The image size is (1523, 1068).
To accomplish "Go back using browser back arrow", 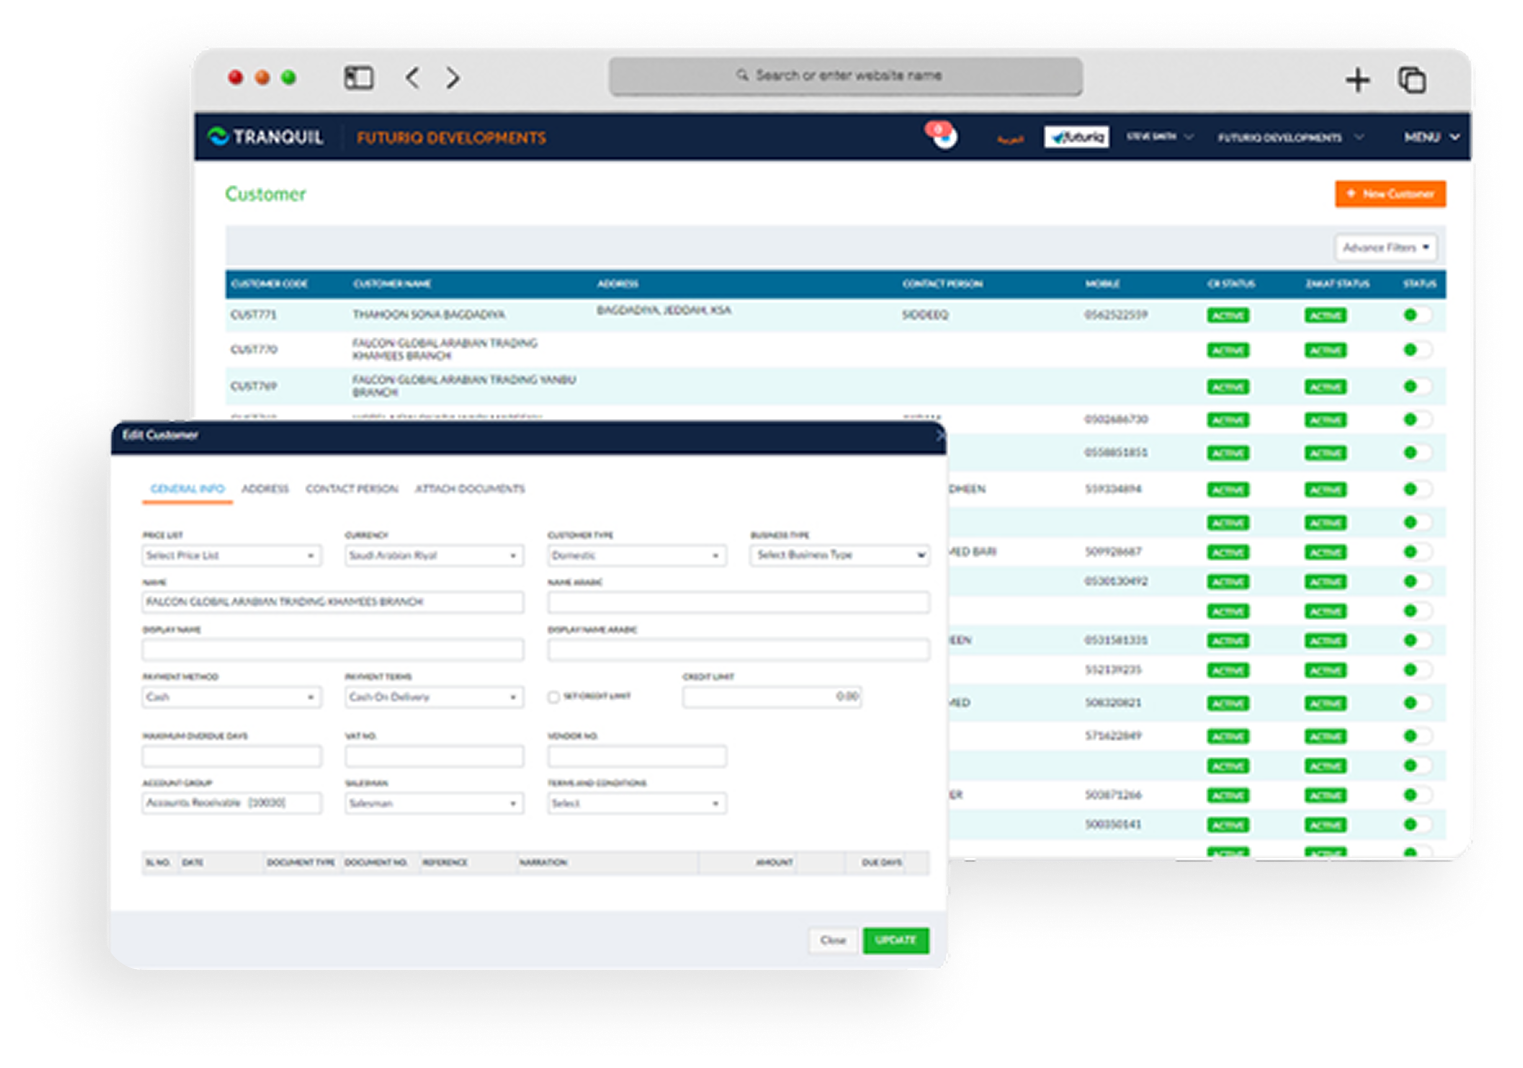I will (x=412, y=78).
